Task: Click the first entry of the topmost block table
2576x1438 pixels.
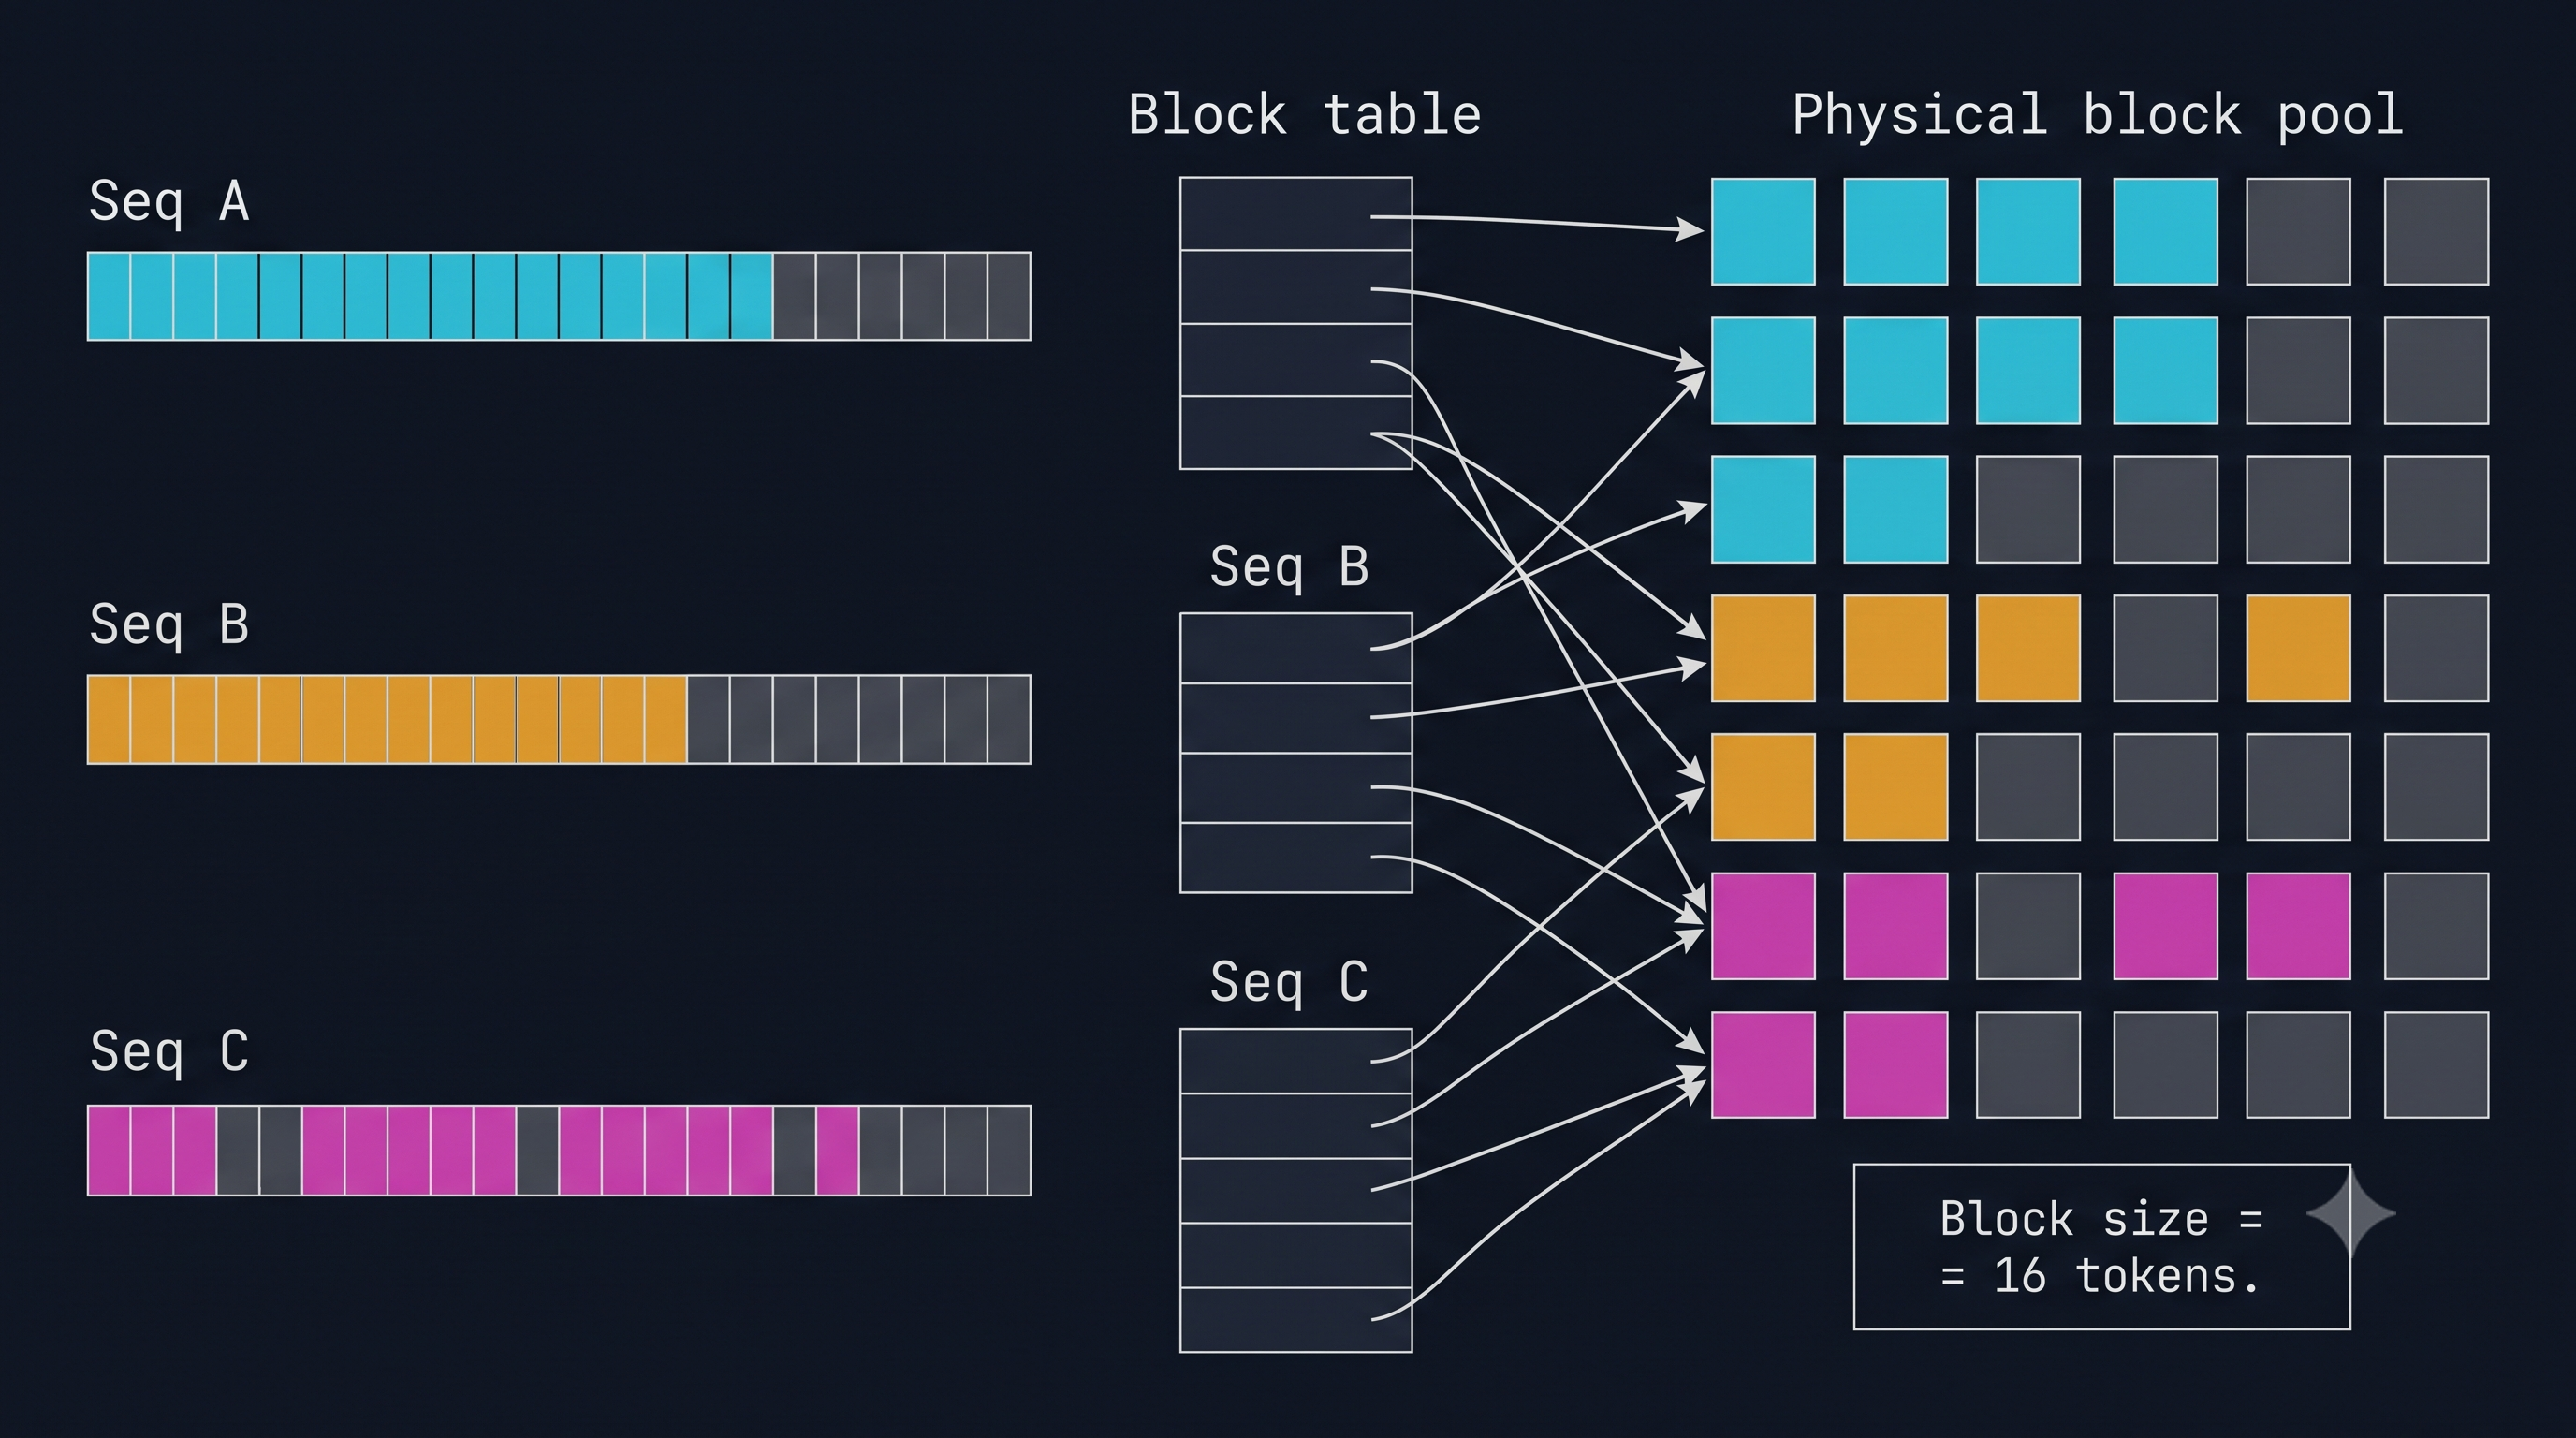Action: [1296, 214]
